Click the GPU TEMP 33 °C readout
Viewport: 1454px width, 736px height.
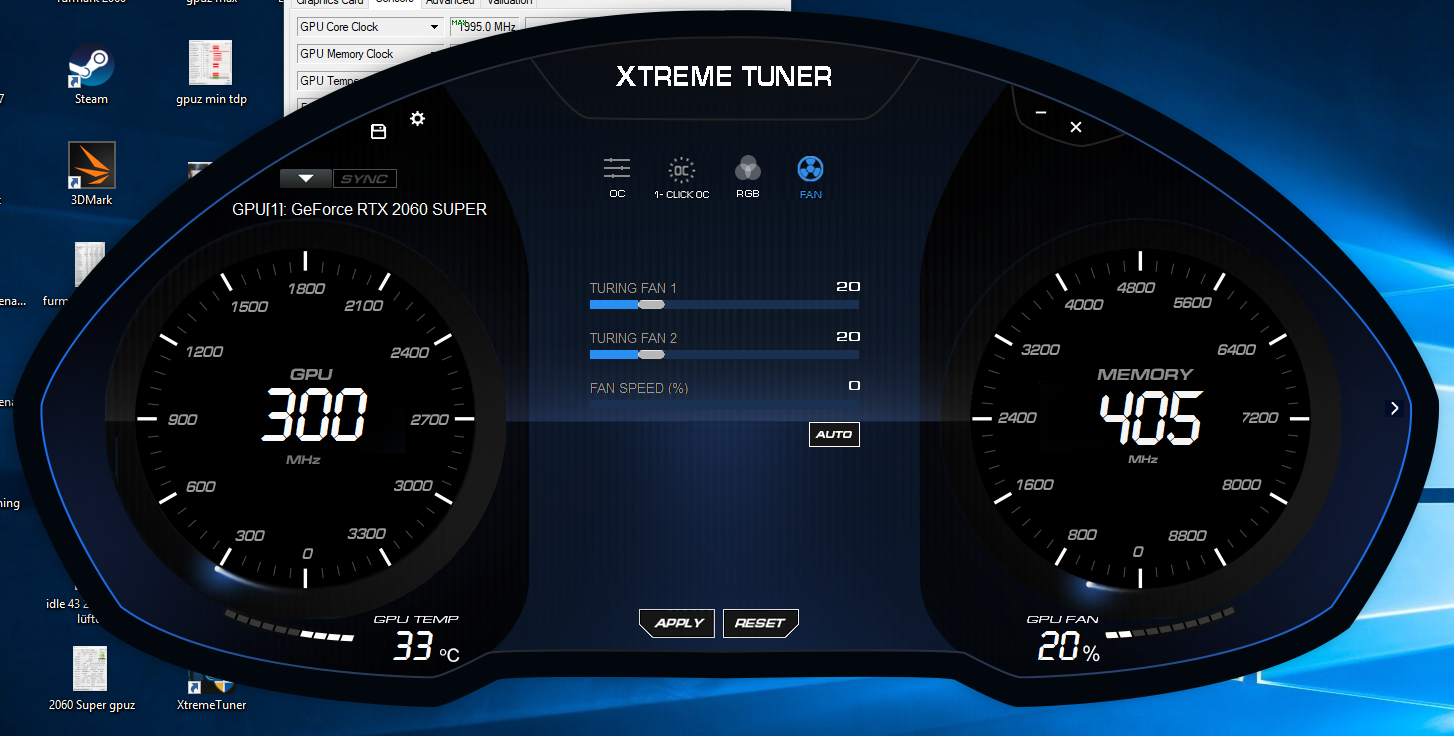(x=426, y=647)
